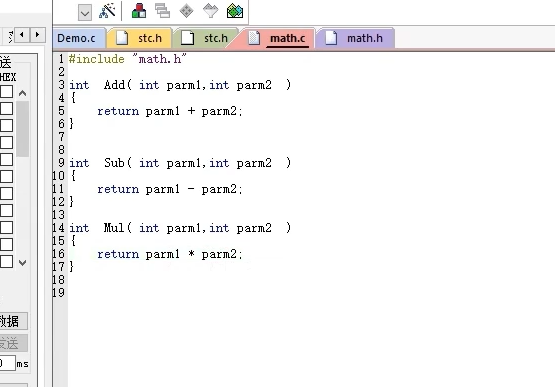
Task: Click the list scrollbar down arrow
Action: pyautogui.click(x=23, y=263)
